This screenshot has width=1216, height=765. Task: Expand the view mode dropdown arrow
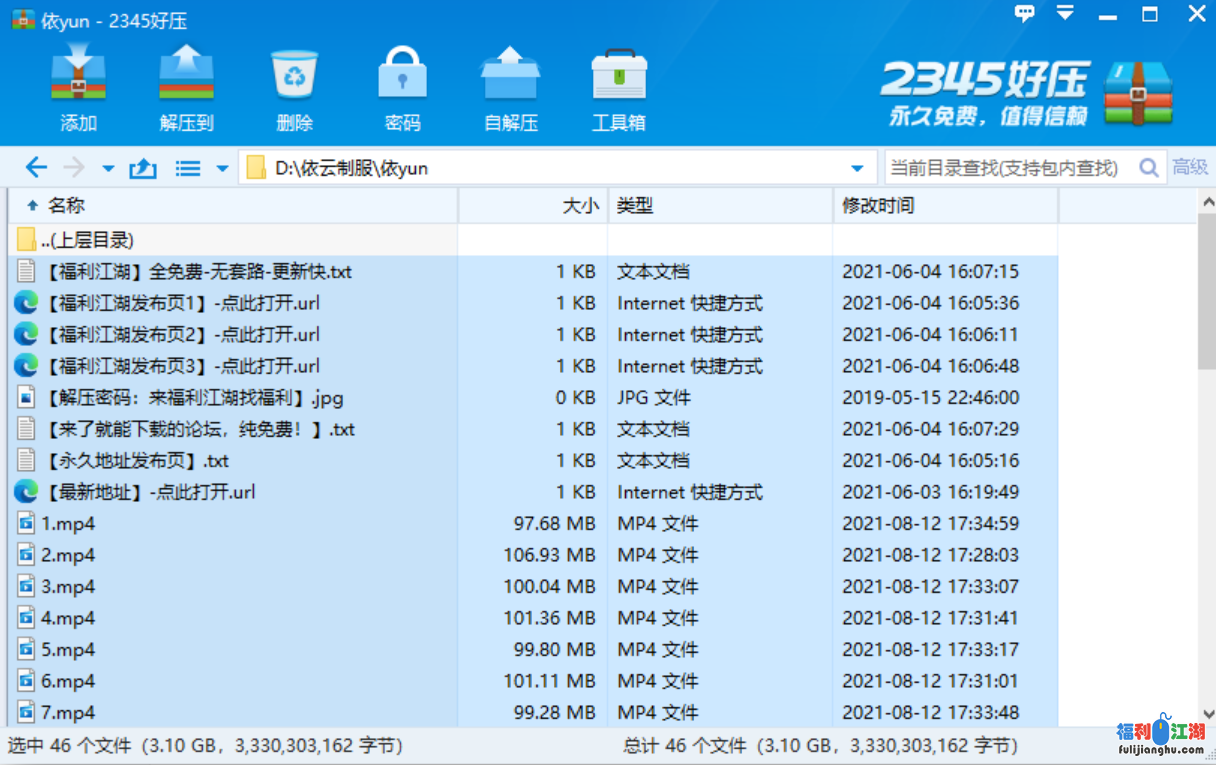pos(222,169)
